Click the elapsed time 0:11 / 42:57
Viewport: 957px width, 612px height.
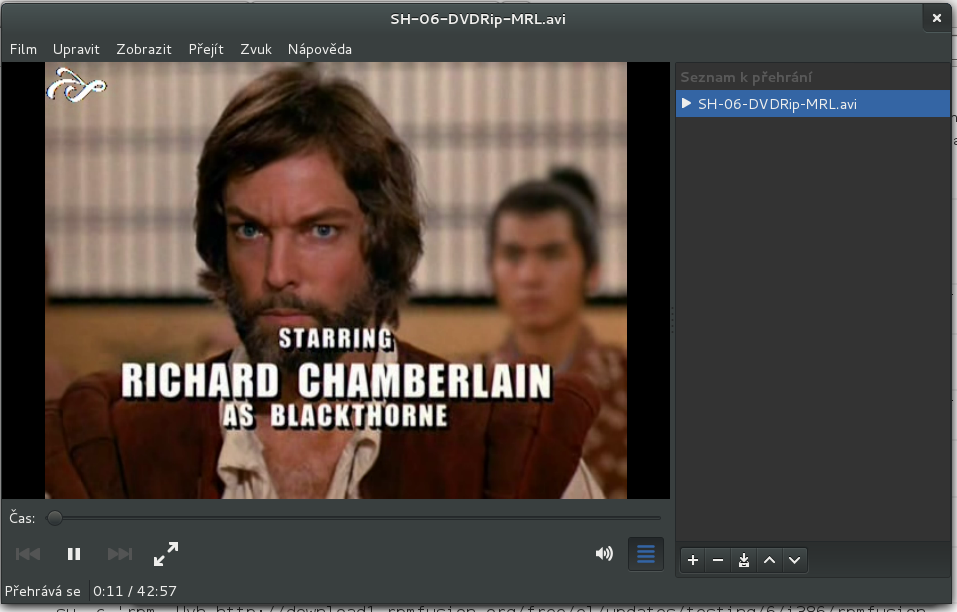135,591
